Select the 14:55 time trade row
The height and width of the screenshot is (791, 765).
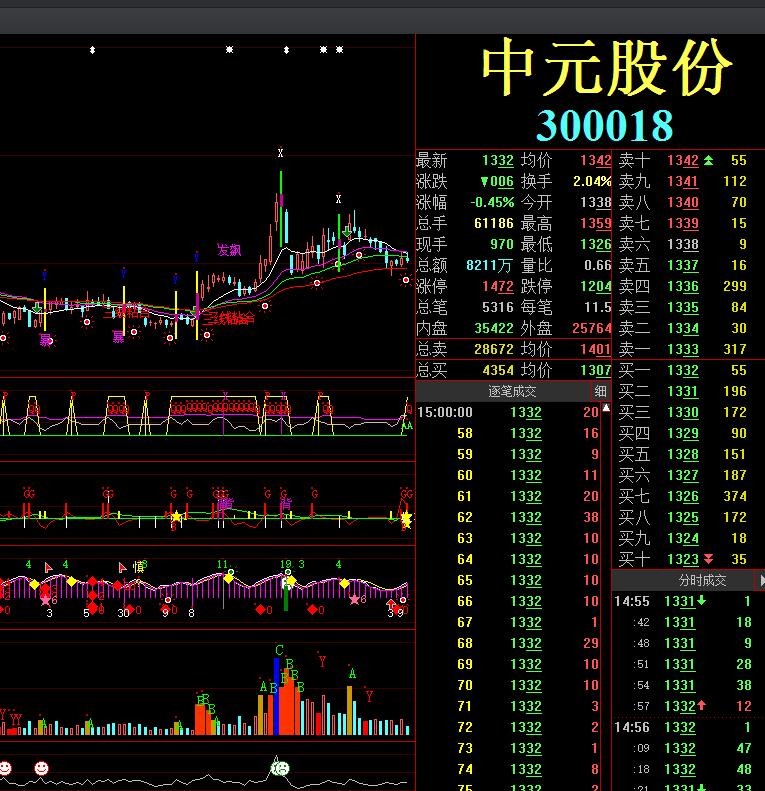tap(683, 601)
